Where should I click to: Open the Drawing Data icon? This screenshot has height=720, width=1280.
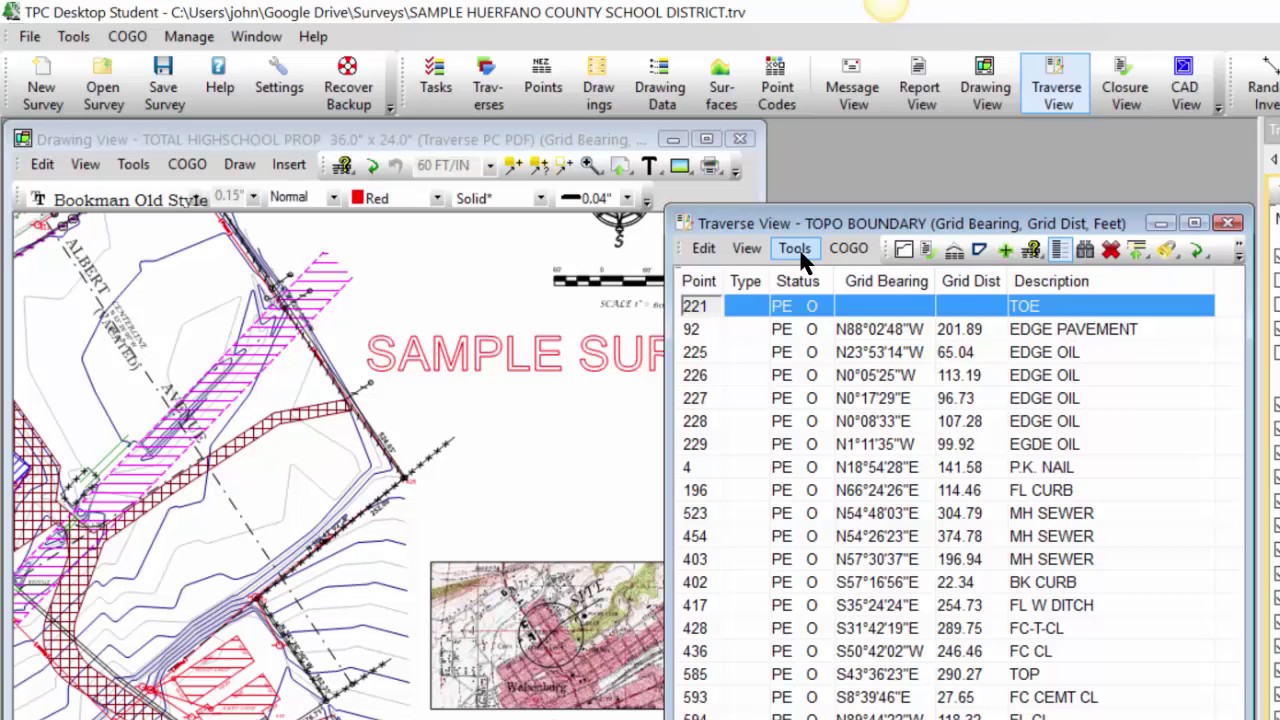(659, 85)
